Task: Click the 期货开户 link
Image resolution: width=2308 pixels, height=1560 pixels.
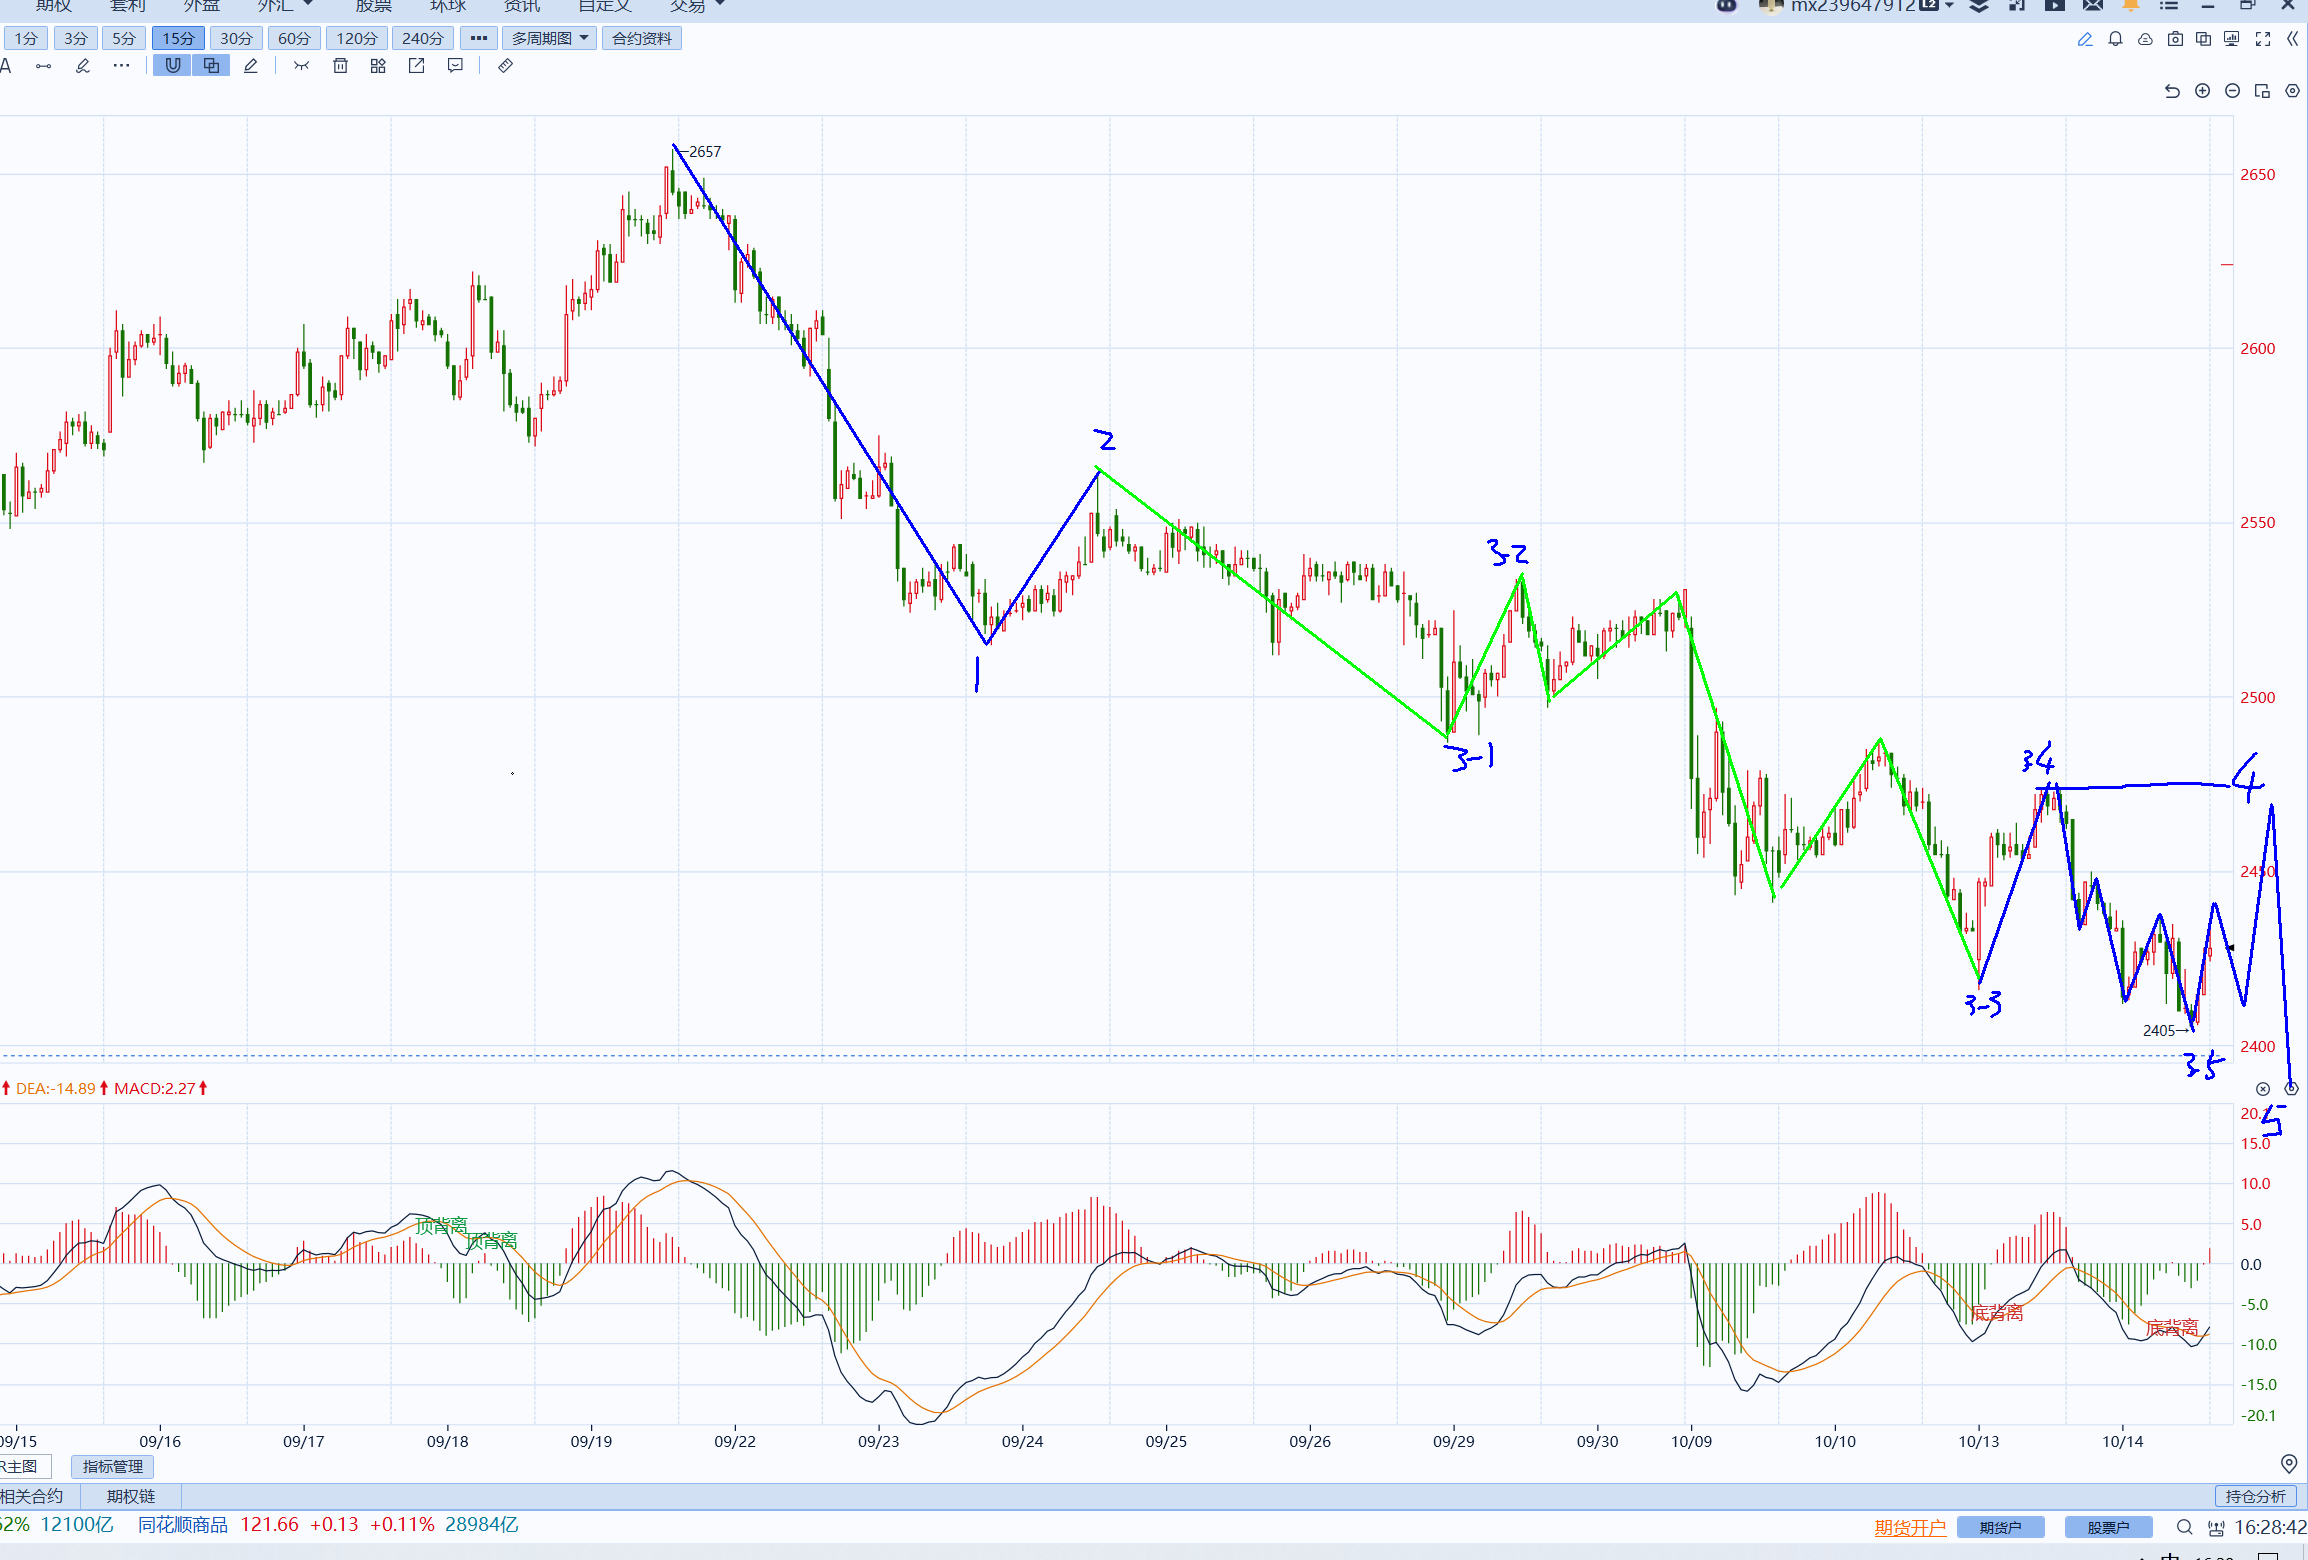Action: [x=1910, y=1527]
